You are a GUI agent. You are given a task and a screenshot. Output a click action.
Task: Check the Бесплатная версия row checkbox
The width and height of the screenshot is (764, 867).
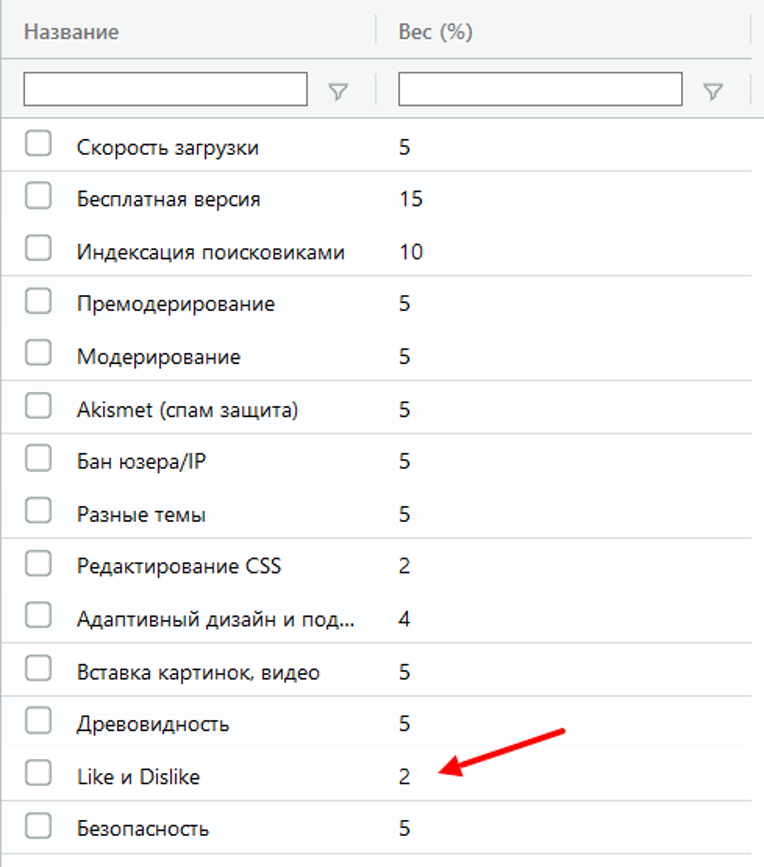point(38,196)
